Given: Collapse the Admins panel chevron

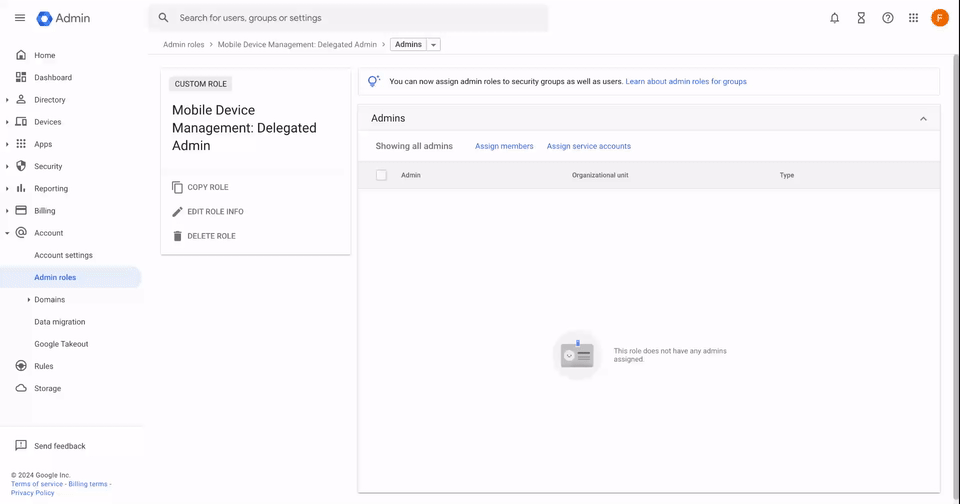Looking at the screenshot, I should (x=923, y=119).
